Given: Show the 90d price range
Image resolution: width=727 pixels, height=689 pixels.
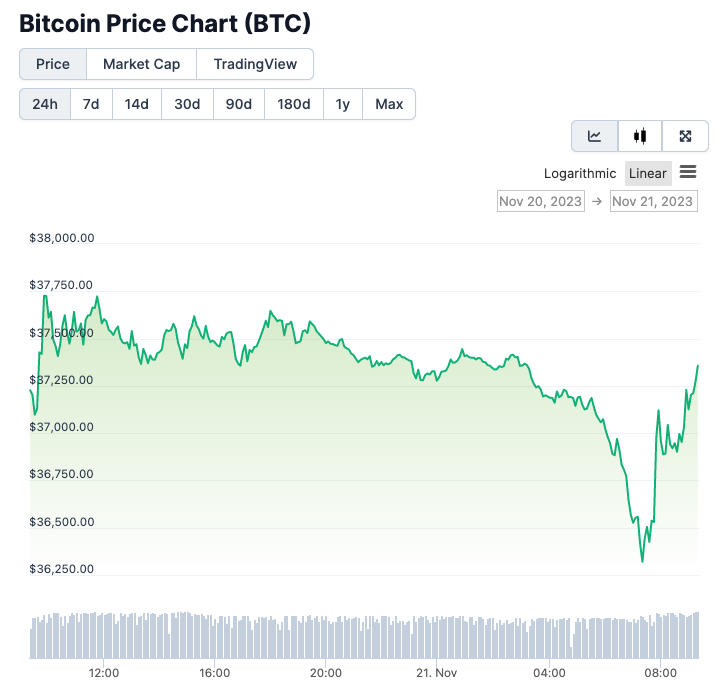Looking at the screenshot, I should pyautogui.click(x=239, y=104).
